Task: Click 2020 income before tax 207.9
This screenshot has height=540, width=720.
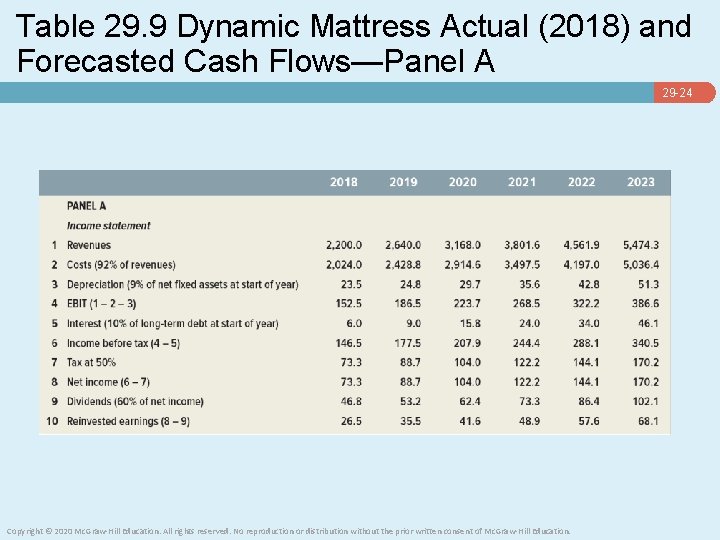Action: pos(468,343)
